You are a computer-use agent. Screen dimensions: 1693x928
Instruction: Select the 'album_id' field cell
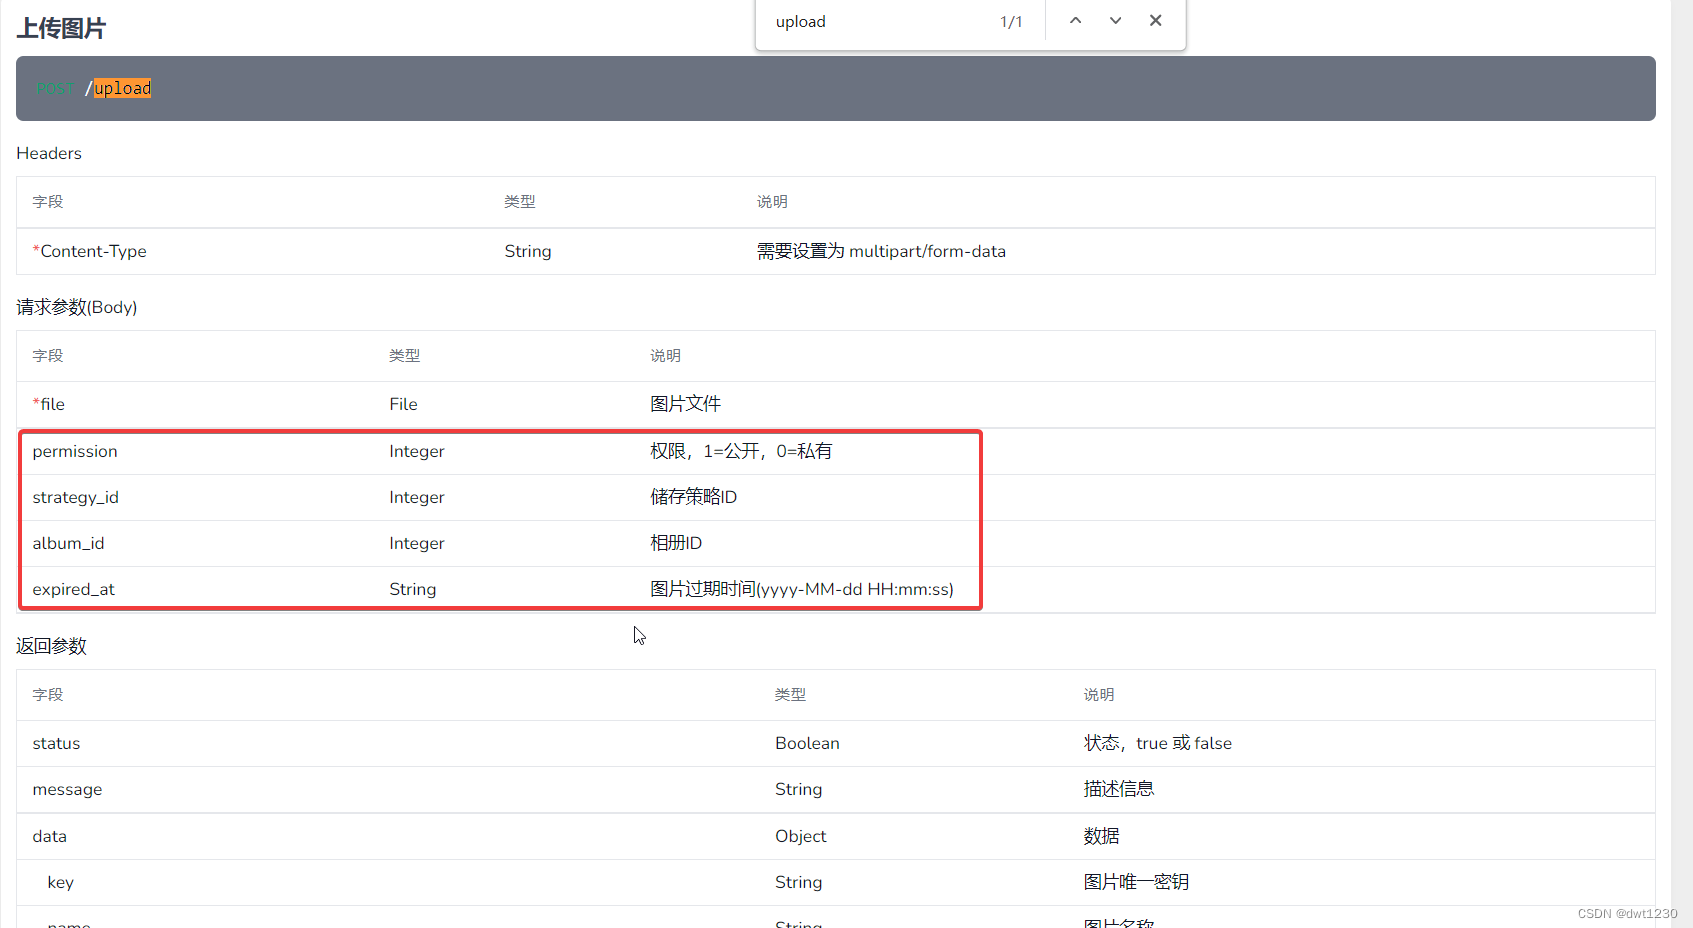[68, 543]
